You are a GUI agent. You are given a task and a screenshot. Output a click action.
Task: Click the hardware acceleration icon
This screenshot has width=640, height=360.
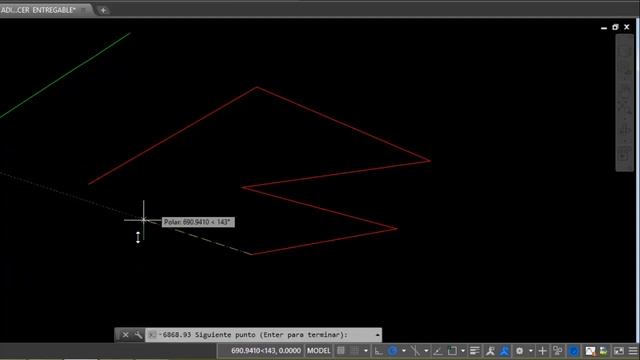(590, 351)
